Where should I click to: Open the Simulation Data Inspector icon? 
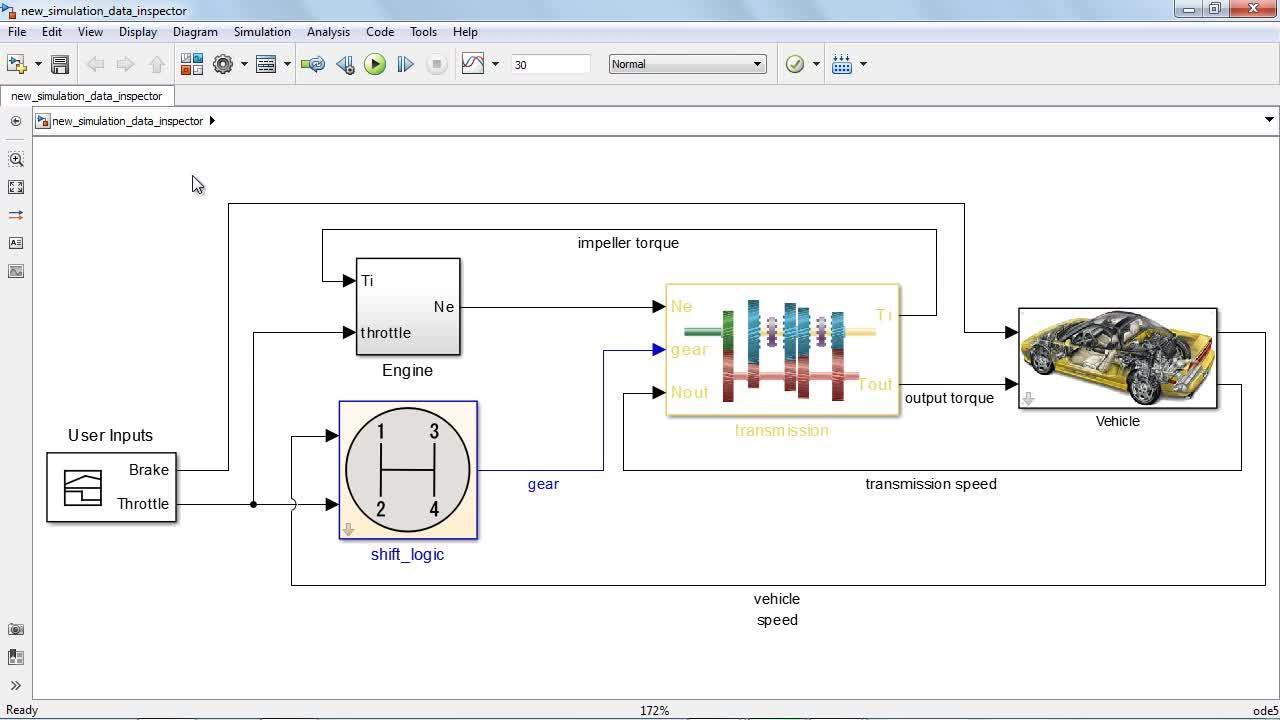coord(473,64)
